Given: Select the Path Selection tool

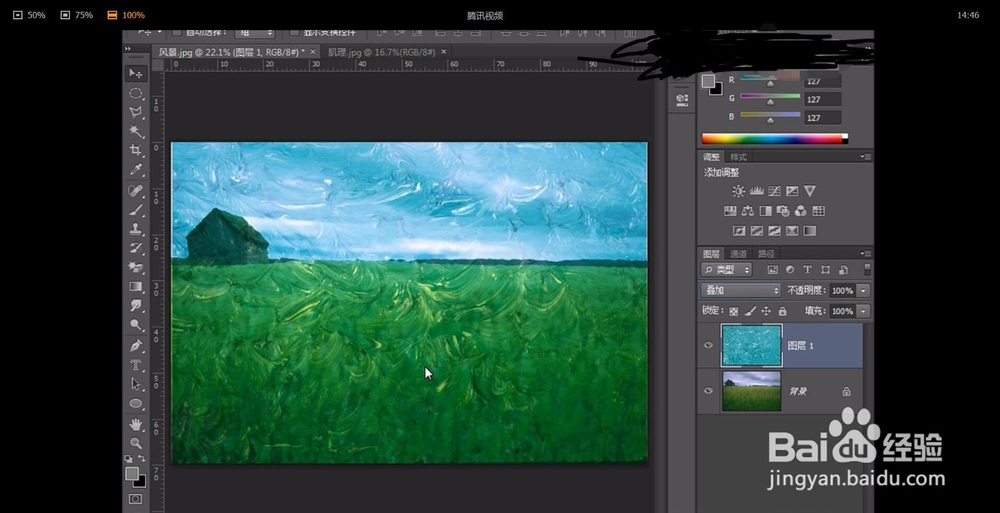Looking at the screenshot, I should pos(136,384).
